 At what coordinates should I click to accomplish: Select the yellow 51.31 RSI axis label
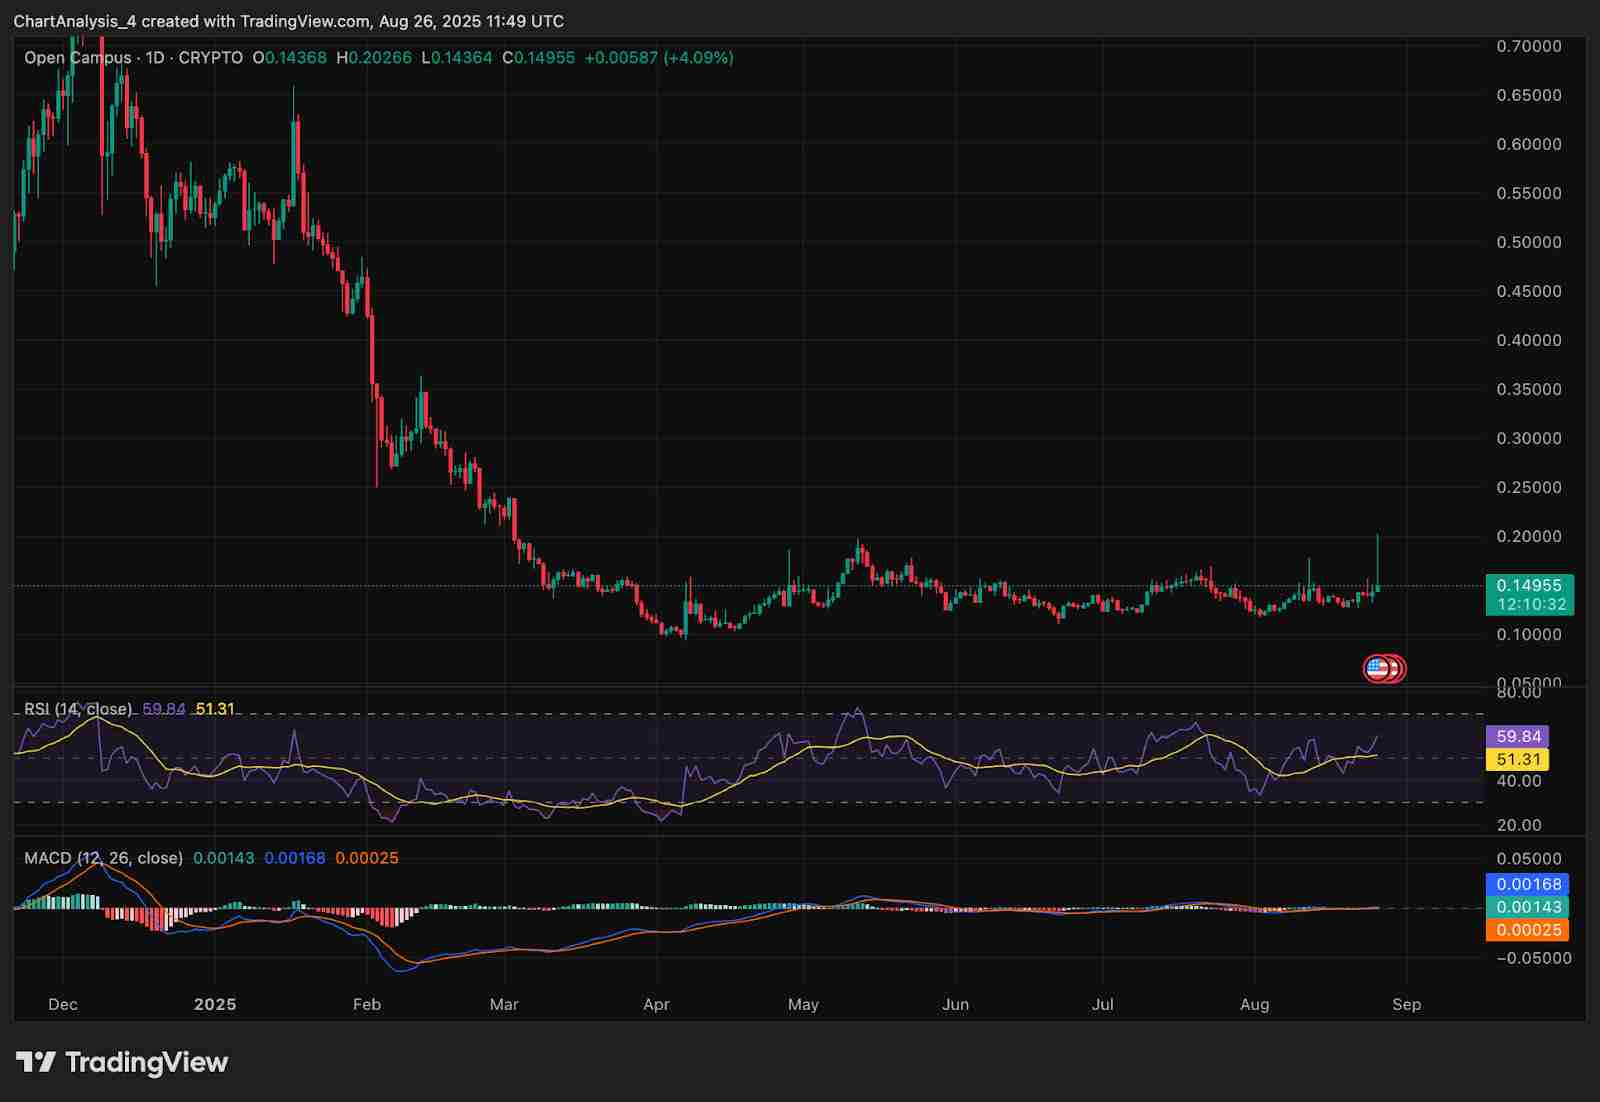[1517, 760]
